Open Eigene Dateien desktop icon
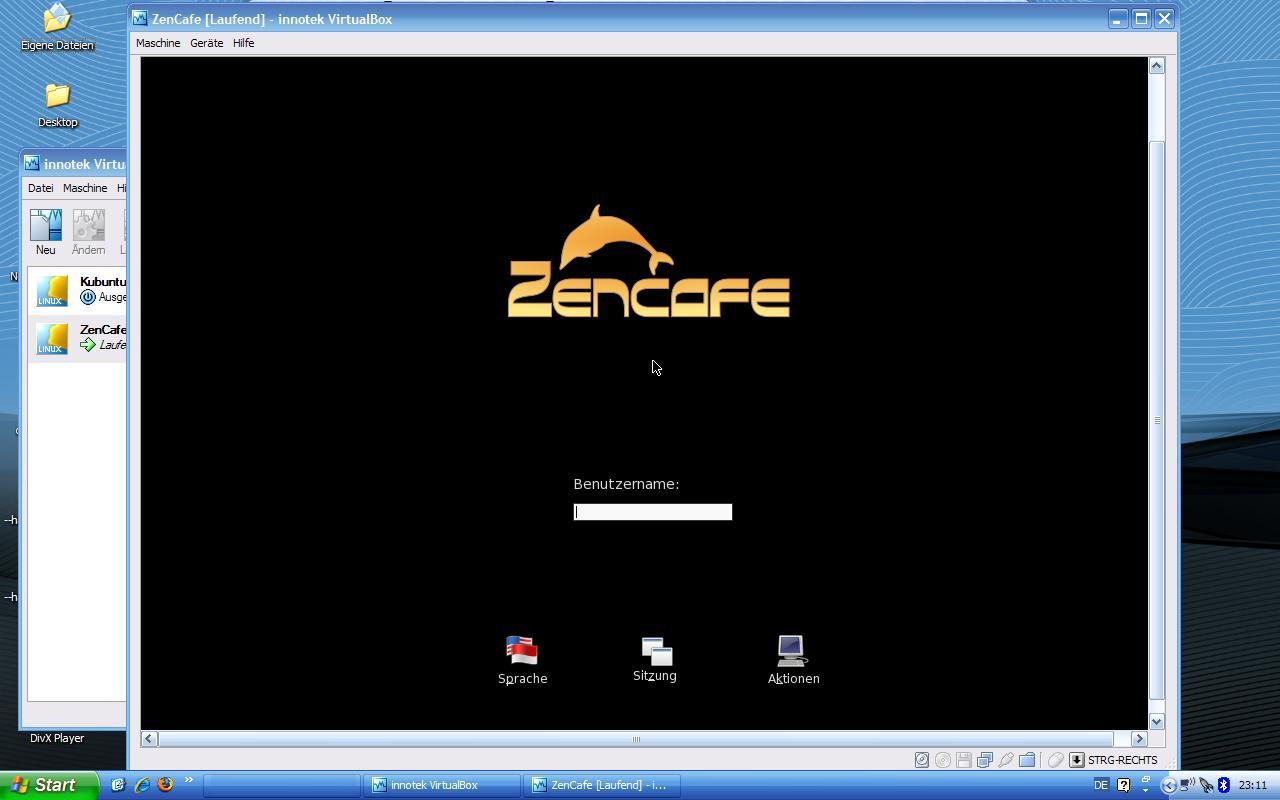 coord(57,27)
